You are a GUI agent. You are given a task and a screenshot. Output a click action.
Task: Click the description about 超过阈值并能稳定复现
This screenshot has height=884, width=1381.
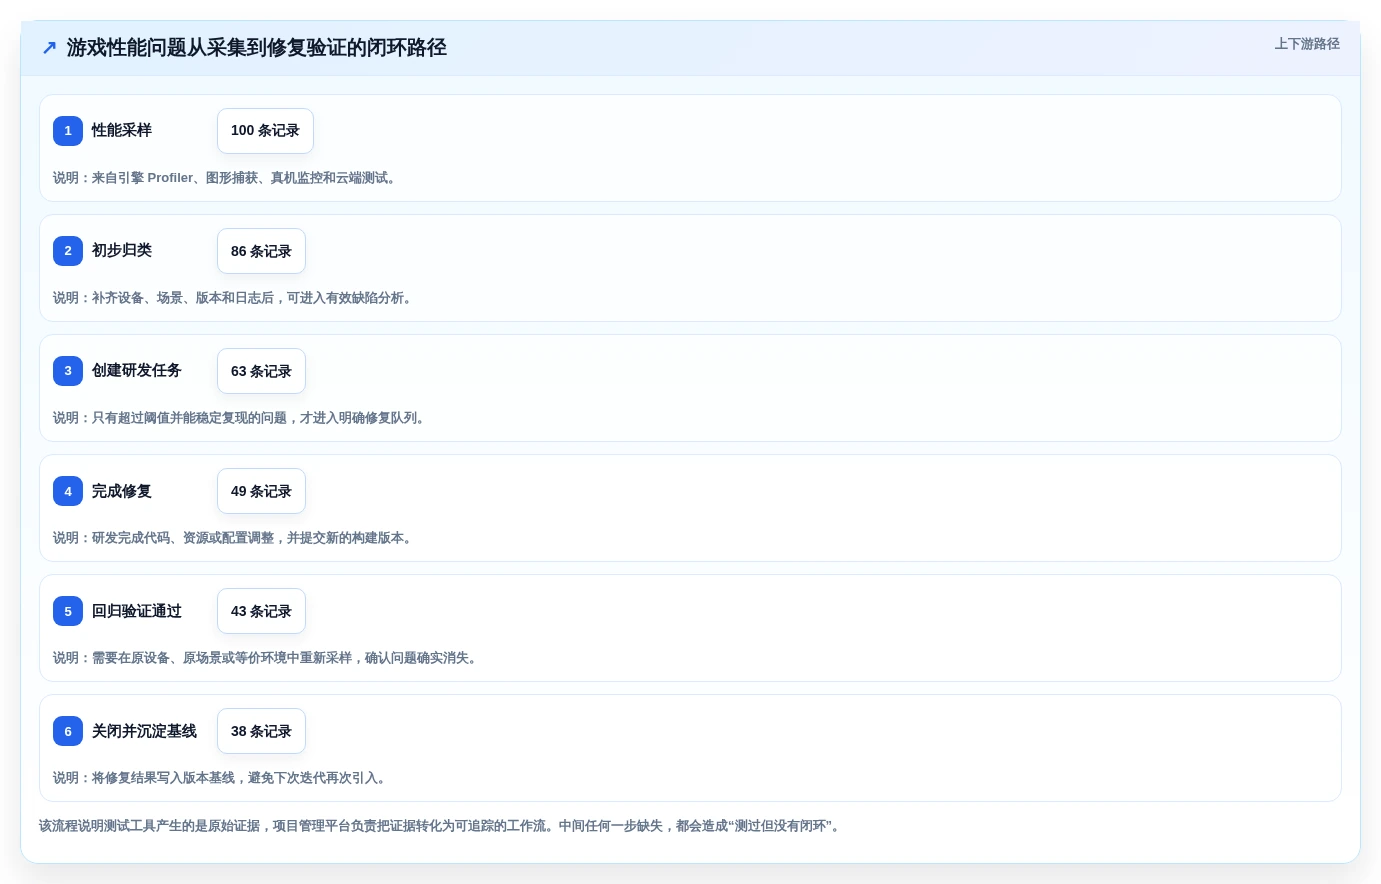pos(241,418)
